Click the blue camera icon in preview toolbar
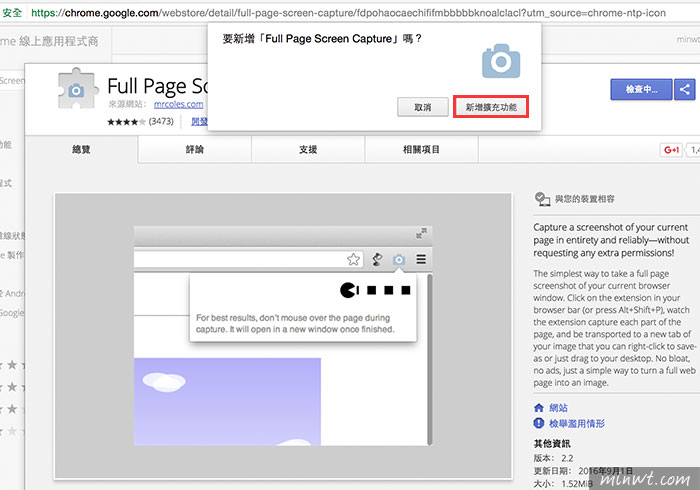The width and height of the screenshot is (700, 490). 399,259
